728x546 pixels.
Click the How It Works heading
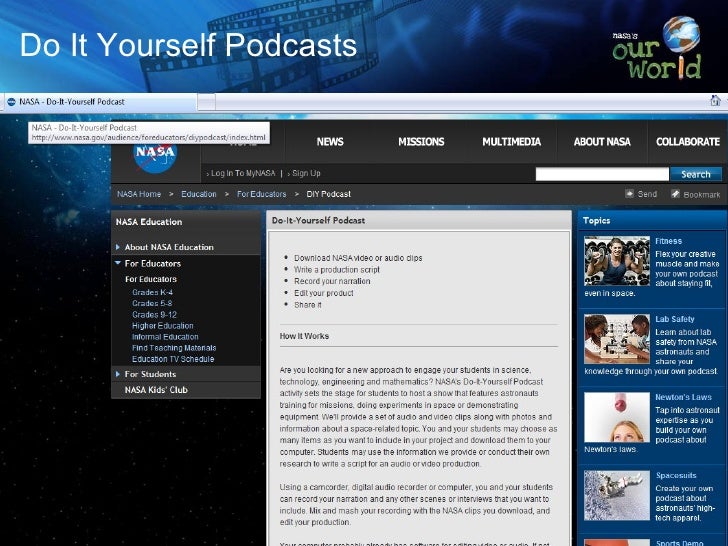point(304,336)
